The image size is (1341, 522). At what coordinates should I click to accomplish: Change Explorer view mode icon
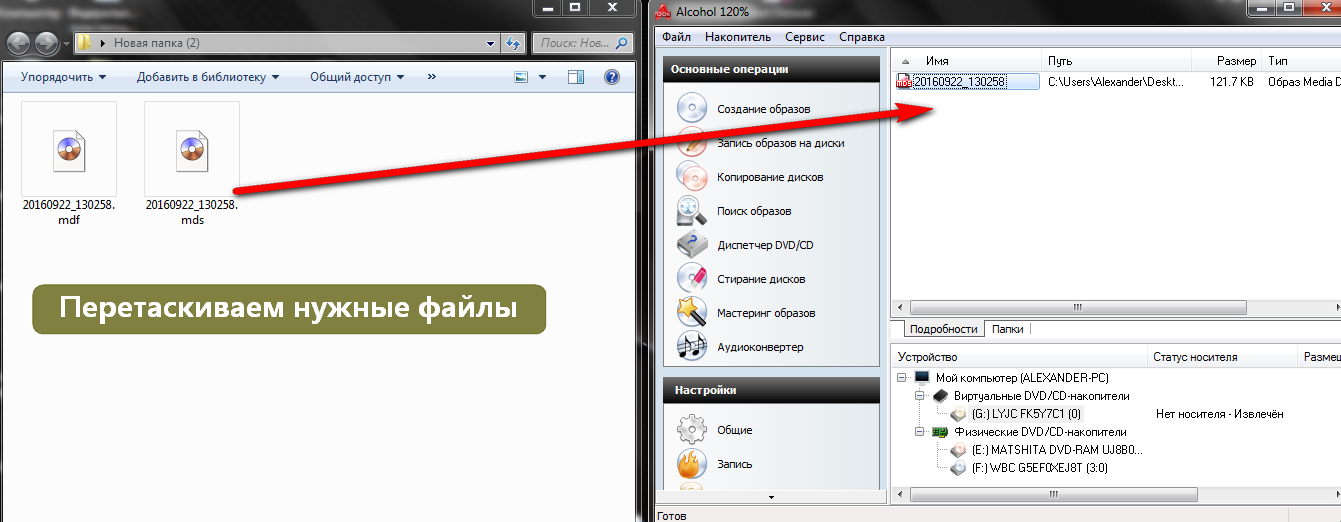pos(522,77)
